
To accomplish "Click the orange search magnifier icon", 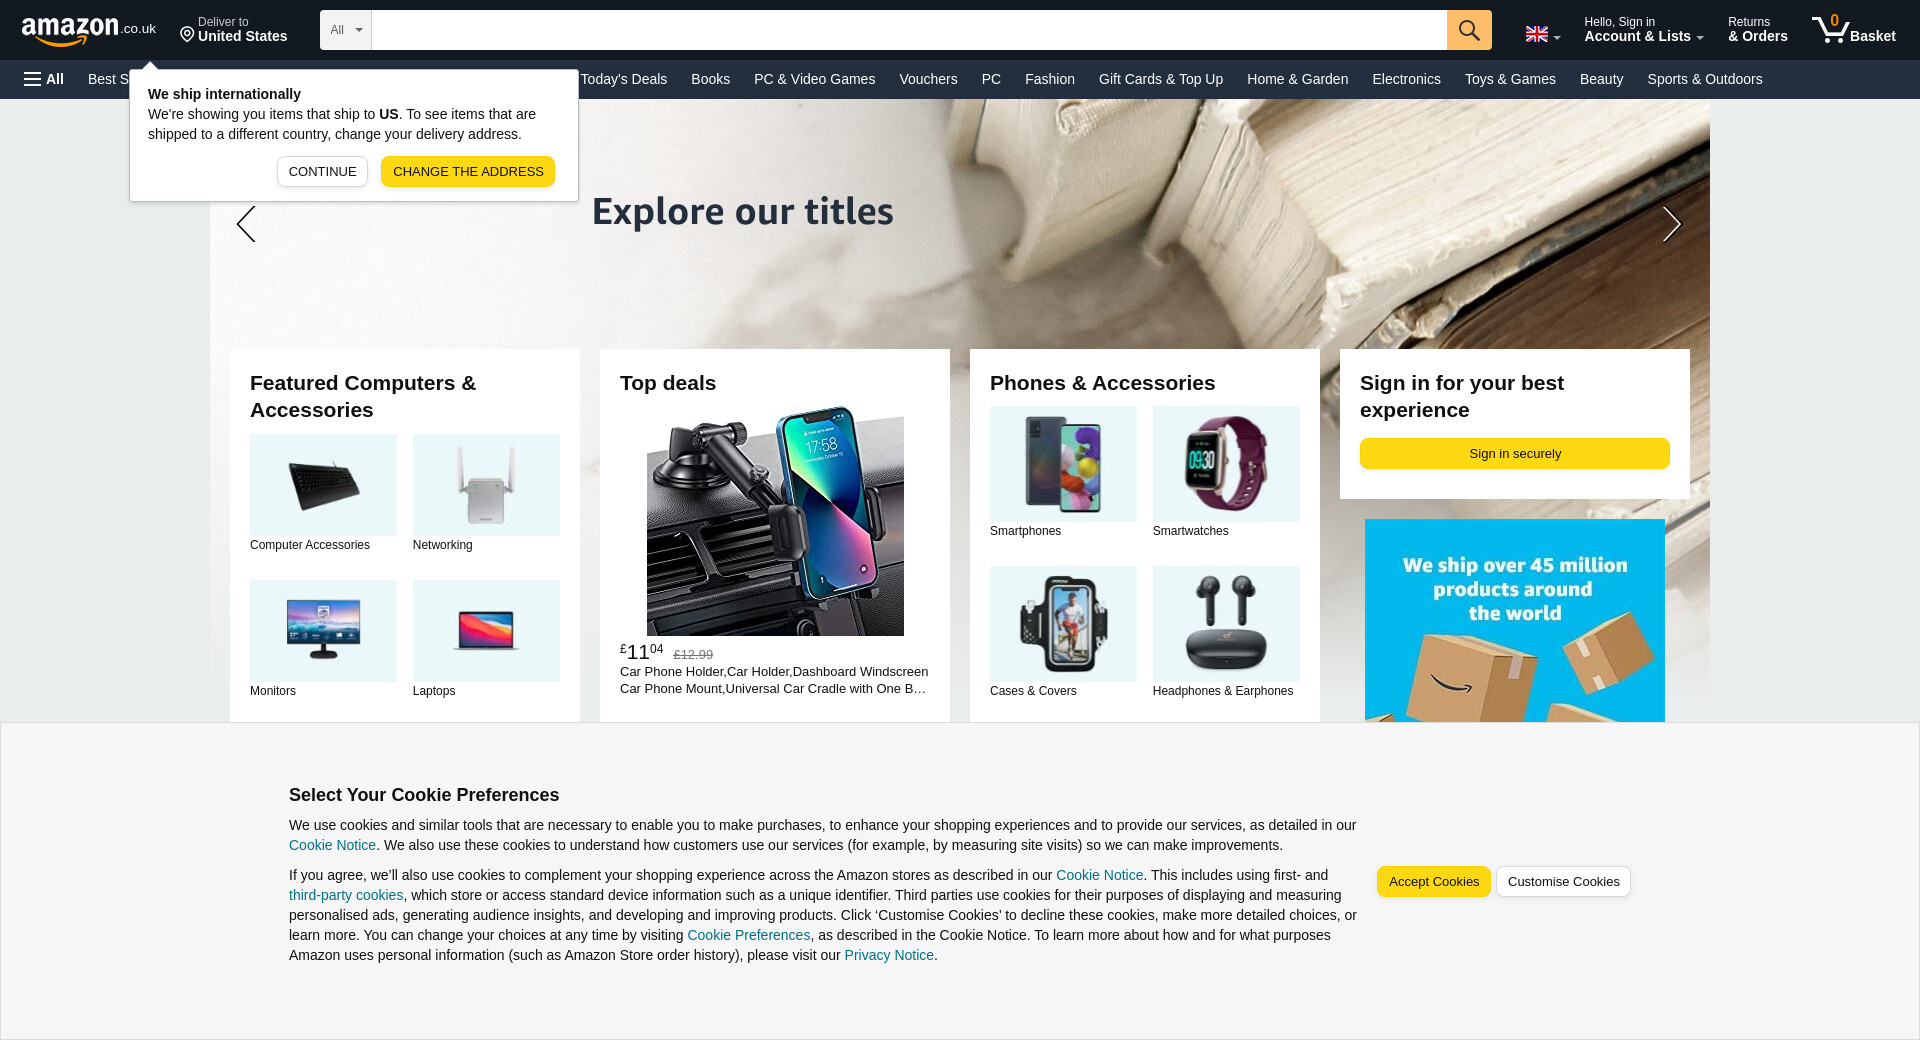I will pos(1469,30).
